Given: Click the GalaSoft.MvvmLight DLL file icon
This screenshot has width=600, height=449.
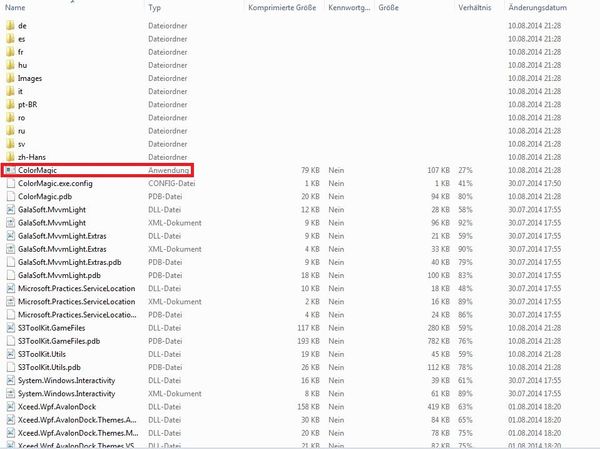Looking at the screenshot, I should (11, 209).
